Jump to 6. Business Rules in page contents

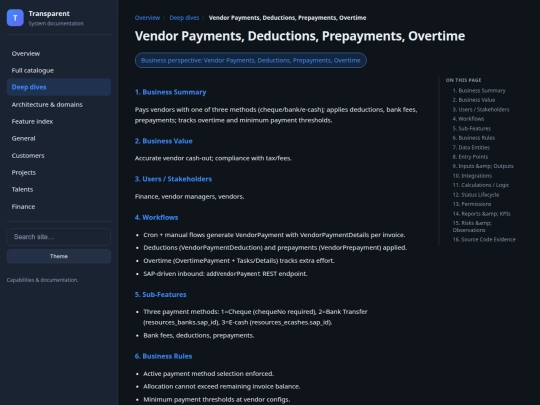tap(474, 138)
